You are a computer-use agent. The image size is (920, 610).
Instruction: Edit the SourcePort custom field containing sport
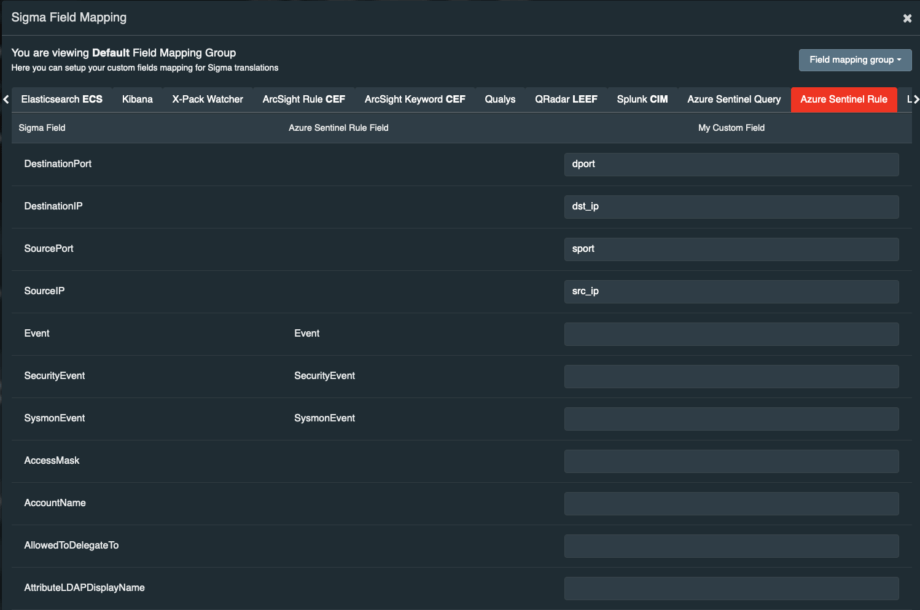731,249
